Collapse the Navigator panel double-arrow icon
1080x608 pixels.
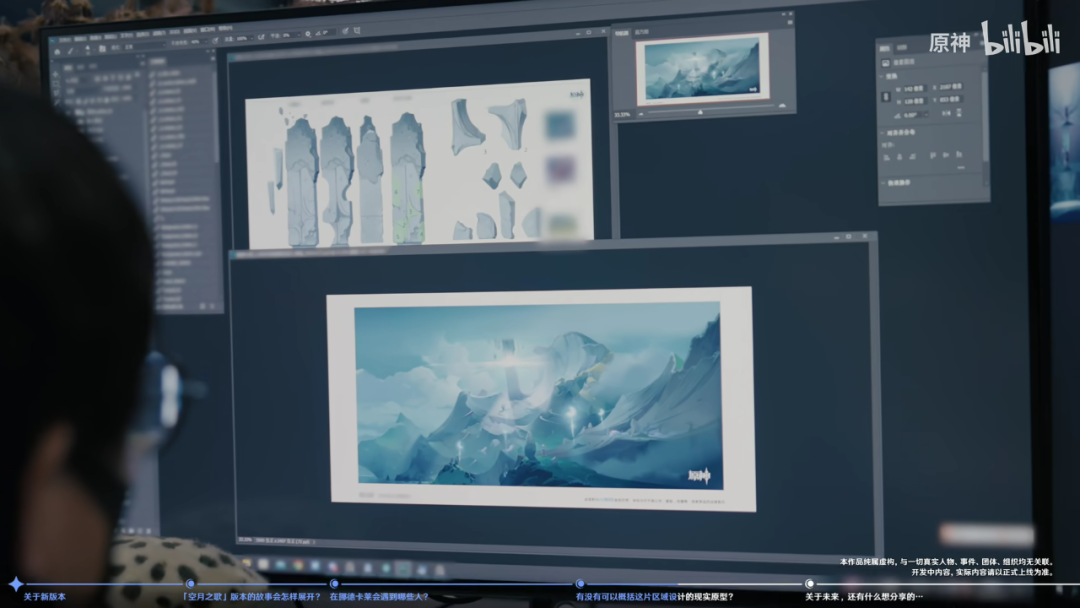783,13
